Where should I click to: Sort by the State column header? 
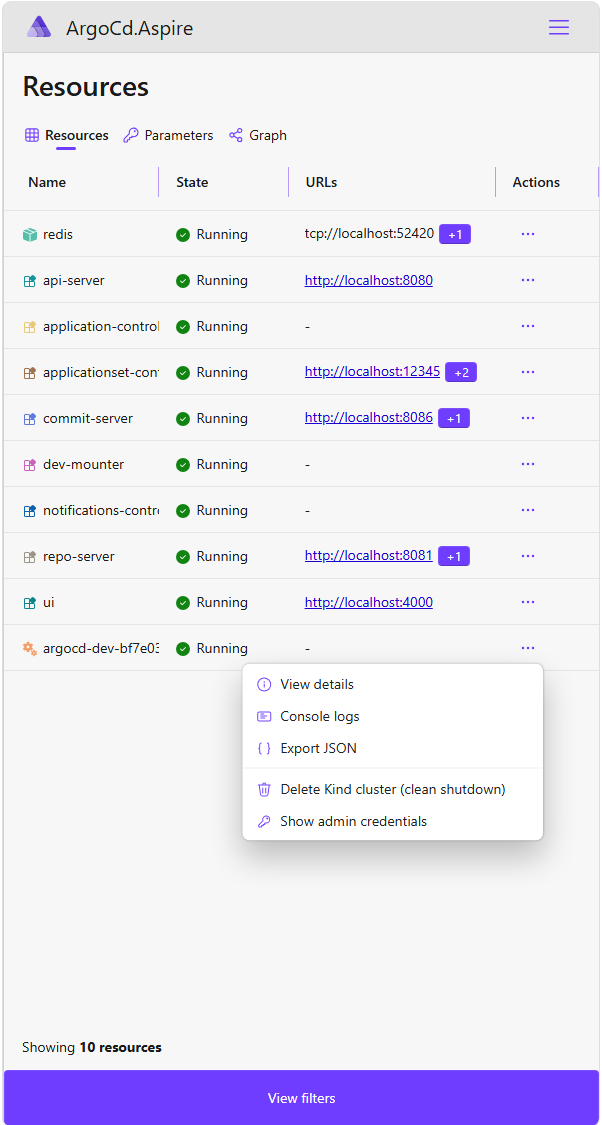(x=192, y=182)
